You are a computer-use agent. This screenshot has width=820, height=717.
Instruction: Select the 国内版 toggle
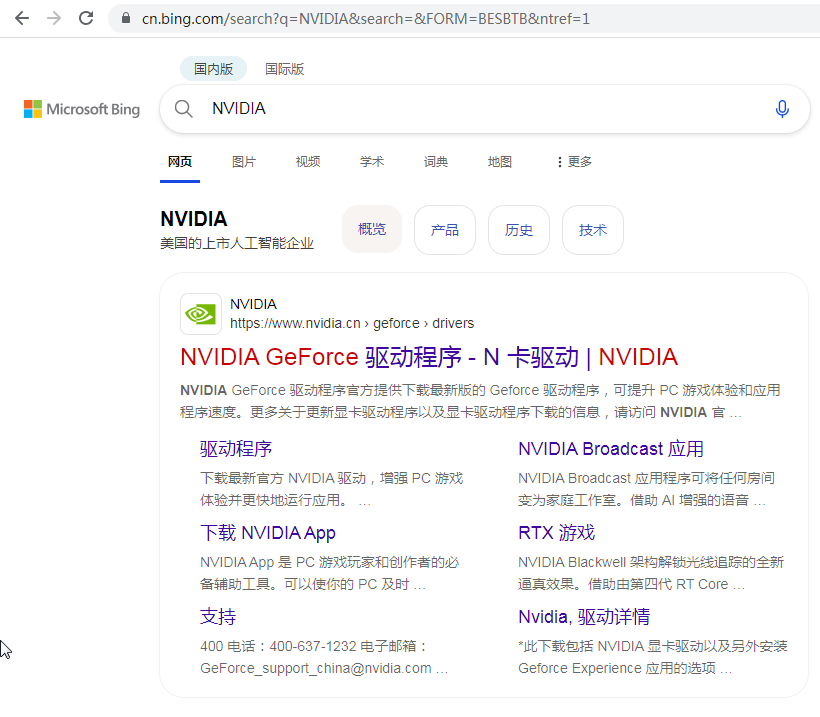(x=213, y=69)
